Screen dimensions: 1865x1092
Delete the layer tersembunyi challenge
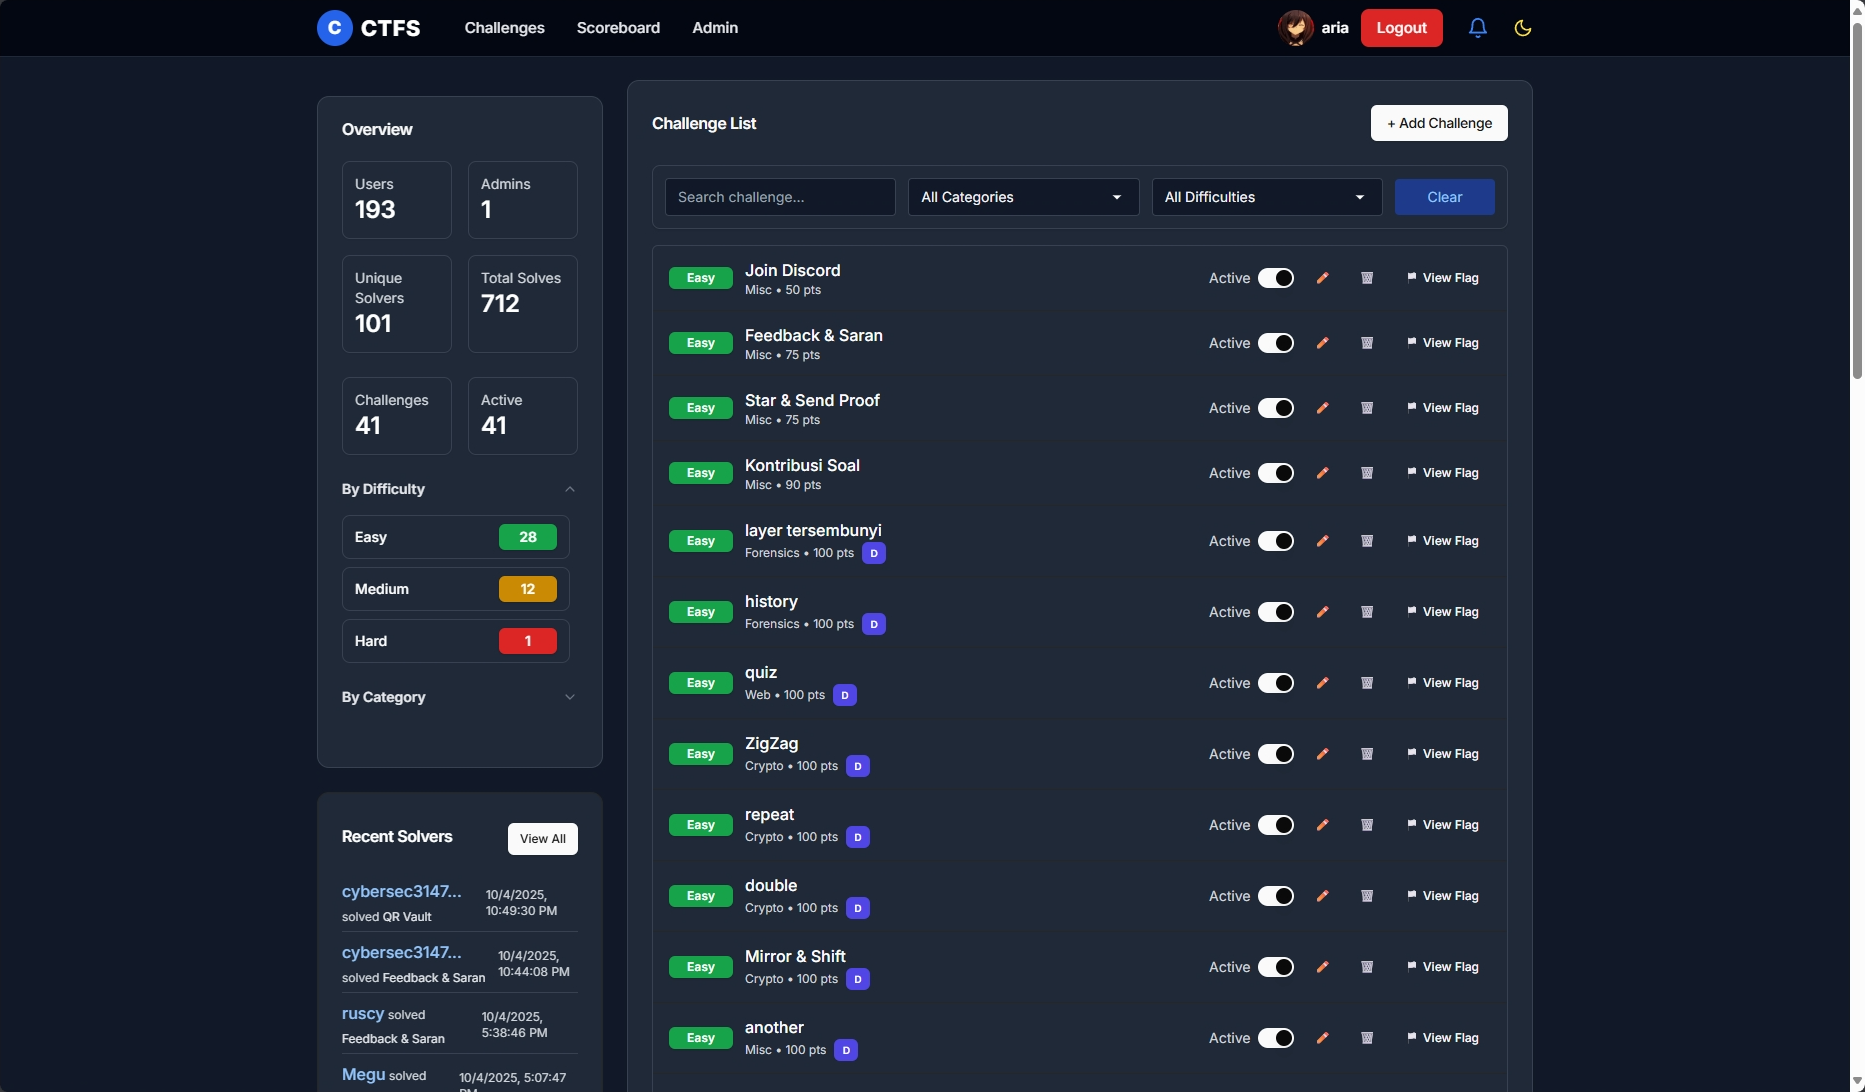point(1367,541)
